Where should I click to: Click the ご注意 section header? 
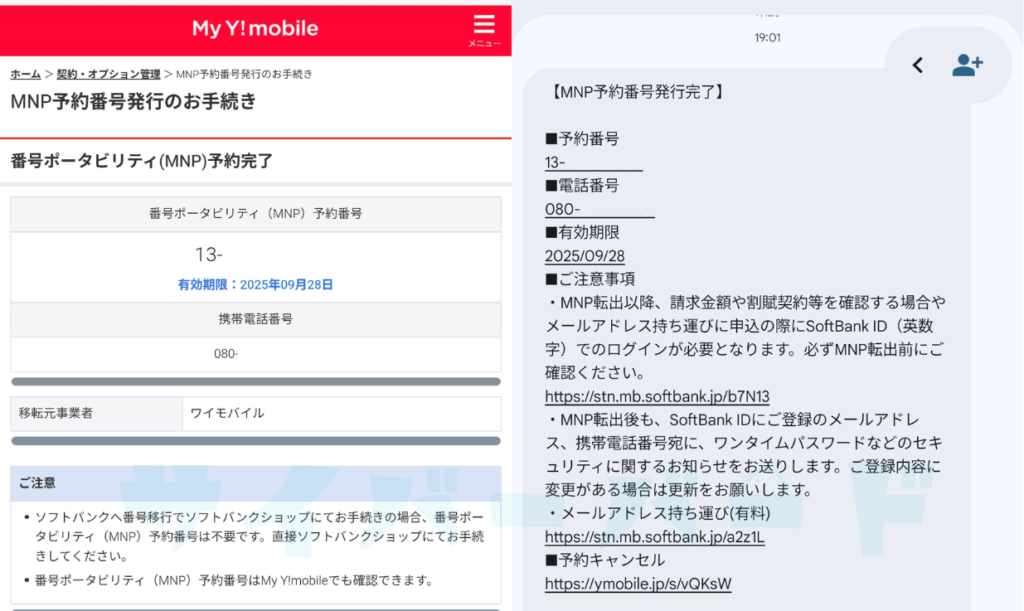point(255,483)
